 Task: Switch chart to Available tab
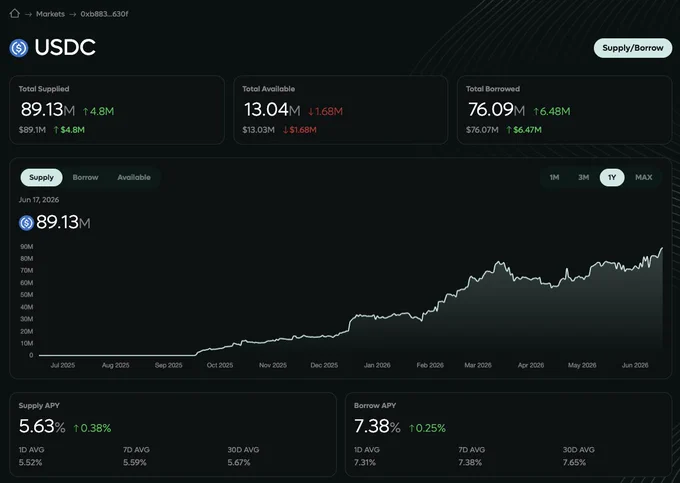[134, 177]
